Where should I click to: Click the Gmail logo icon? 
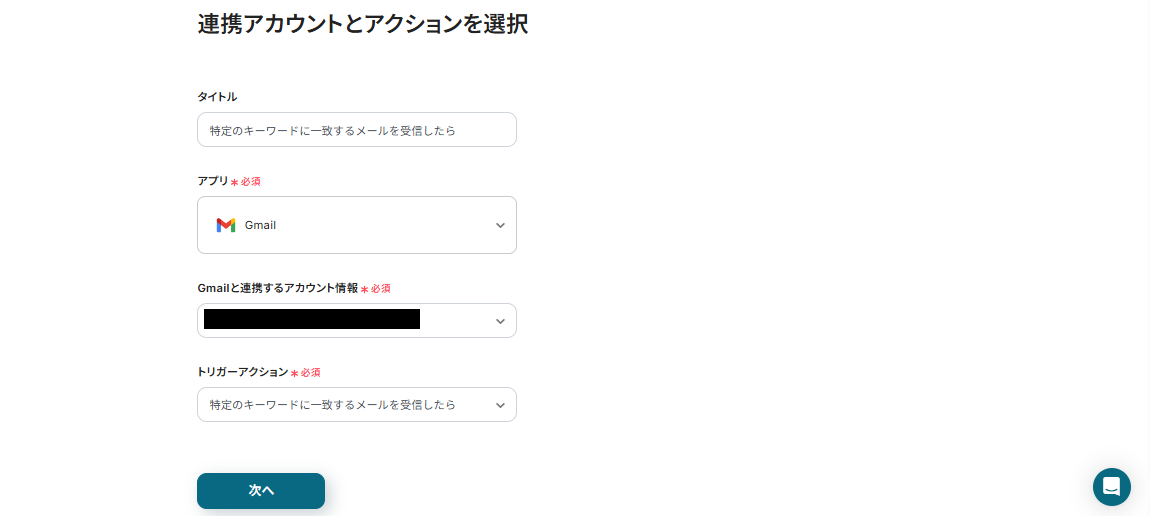click(x=225, y=225)
